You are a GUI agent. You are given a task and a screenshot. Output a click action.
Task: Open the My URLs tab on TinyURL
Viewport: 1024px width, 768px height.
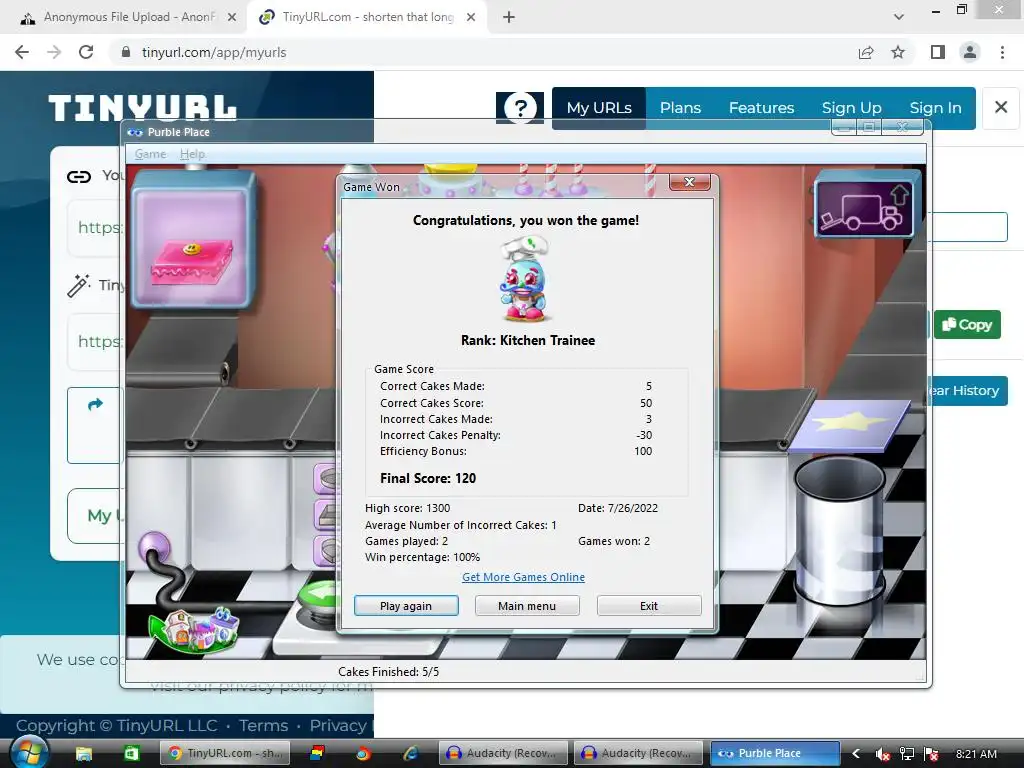[599, 108]
